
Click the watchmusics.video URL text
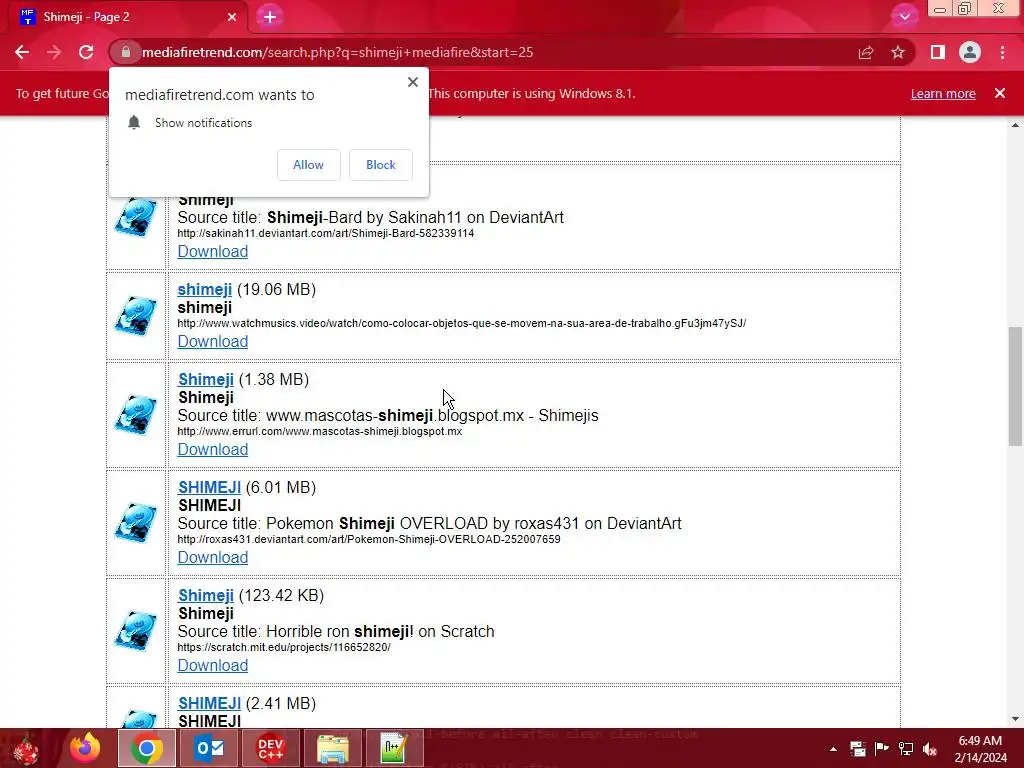click(462, 323)
